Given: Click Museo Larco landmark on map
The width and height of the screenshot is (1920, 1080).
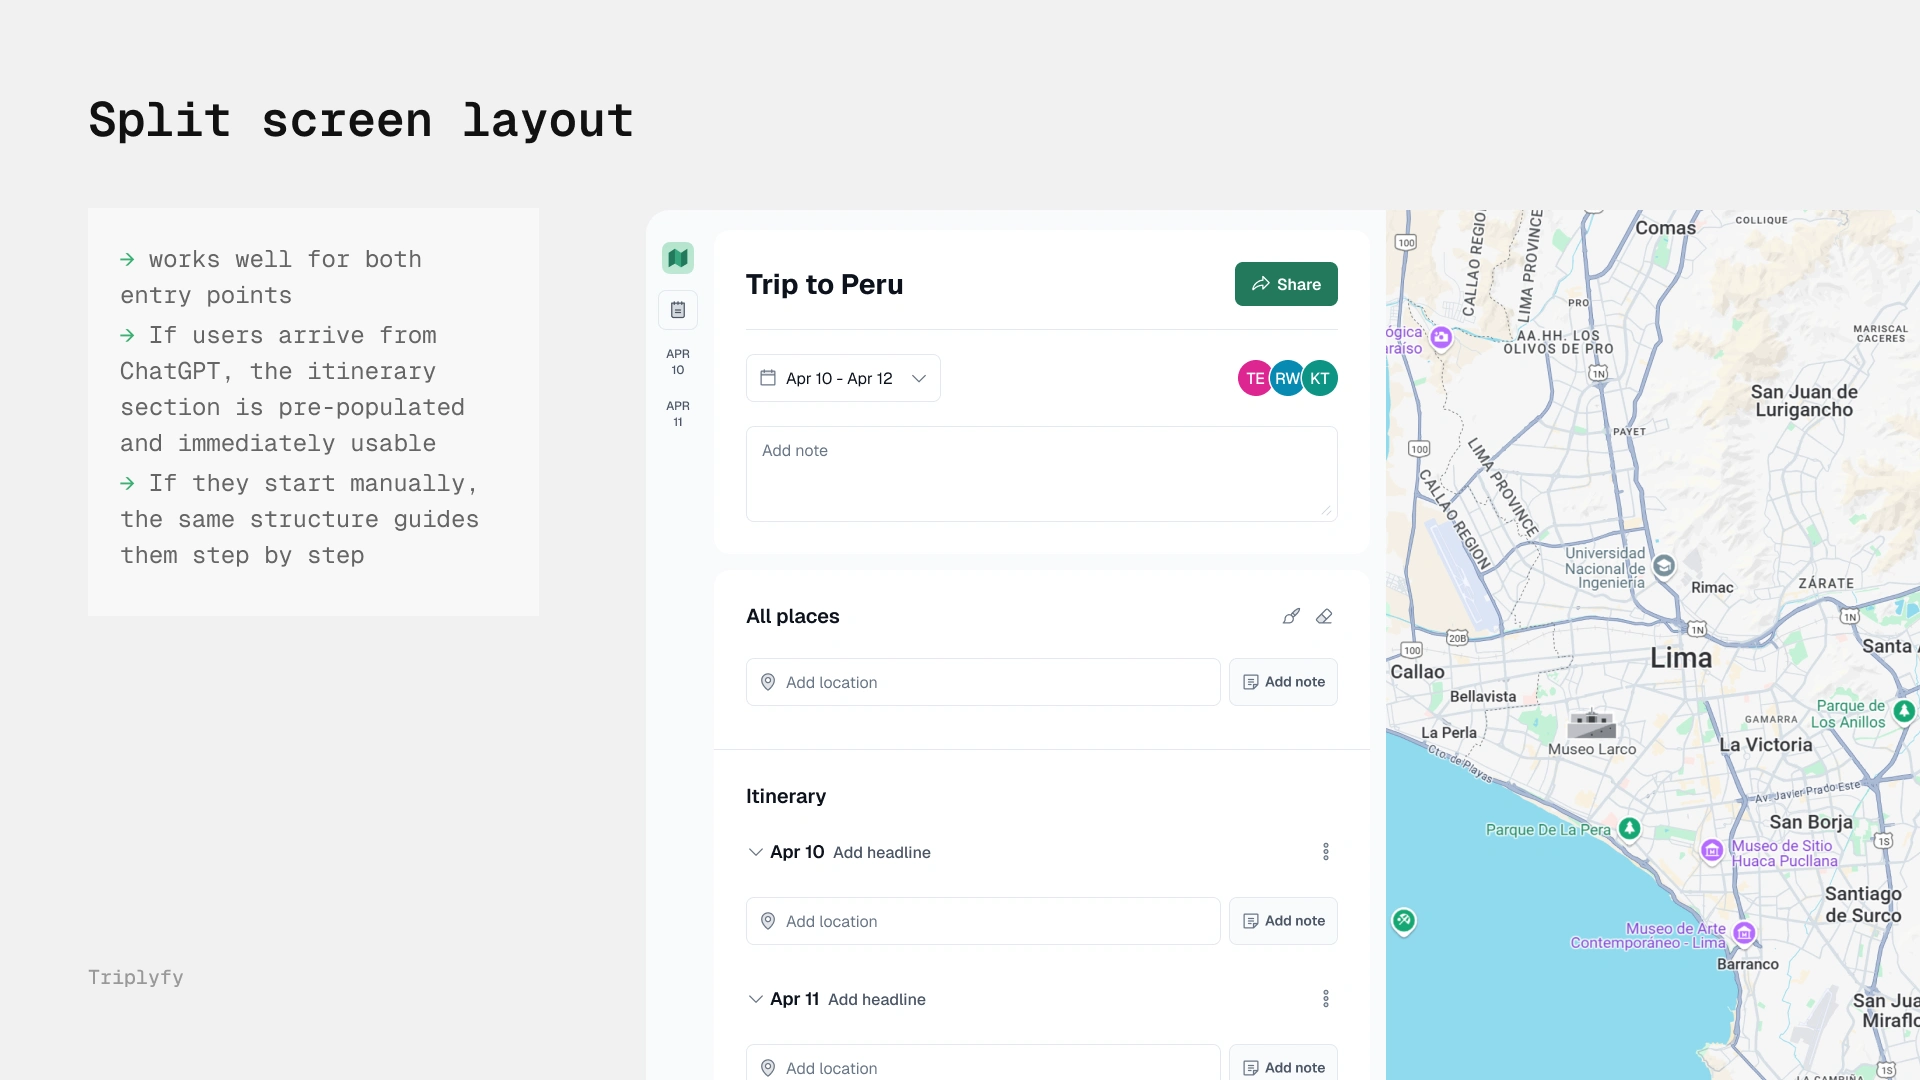Looking at the screenshot, I should pyautogui.click(x=1592, y=724).
